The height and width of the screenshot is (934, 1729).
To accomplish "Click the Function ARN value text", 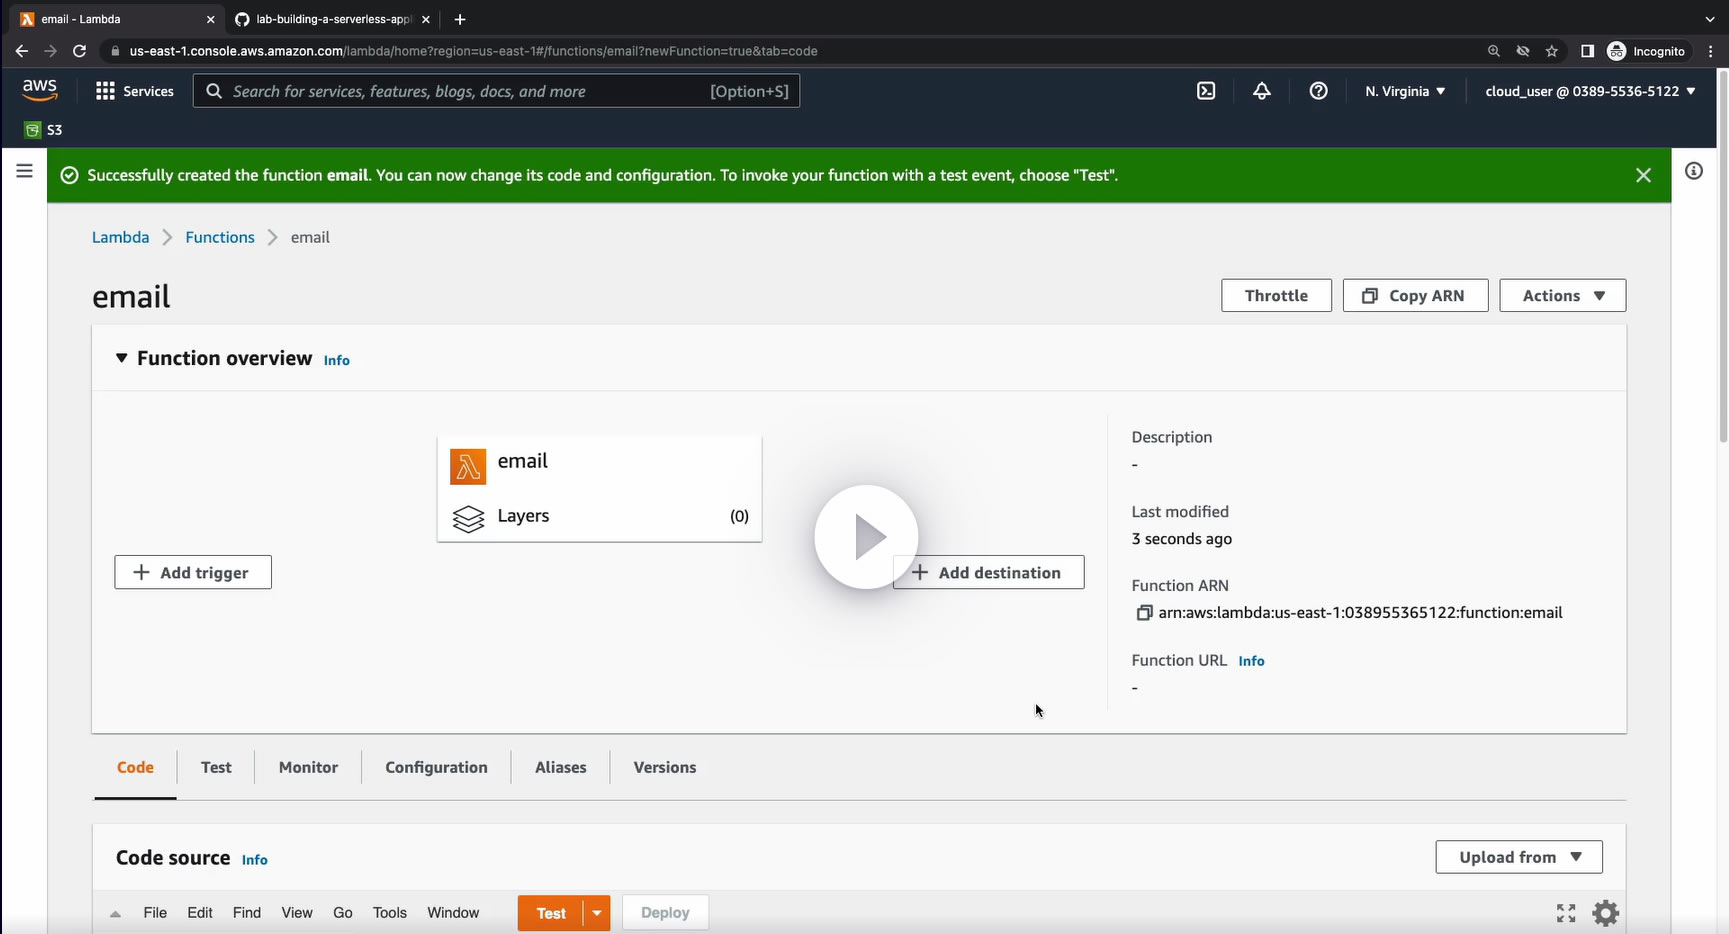I will [x=1360, y=613].
